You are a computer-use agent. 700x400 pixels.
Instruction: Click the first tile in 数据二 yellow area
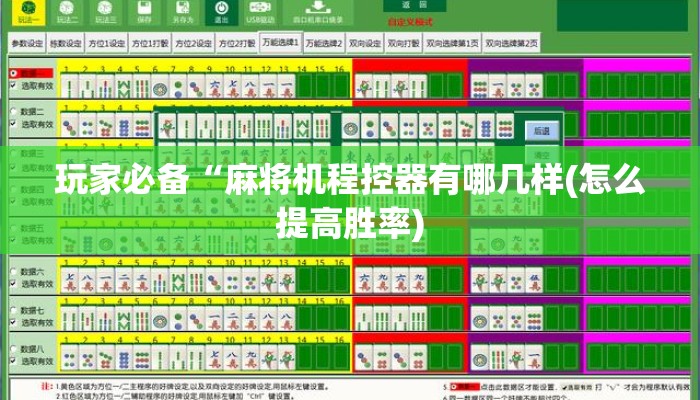[69, 125]
